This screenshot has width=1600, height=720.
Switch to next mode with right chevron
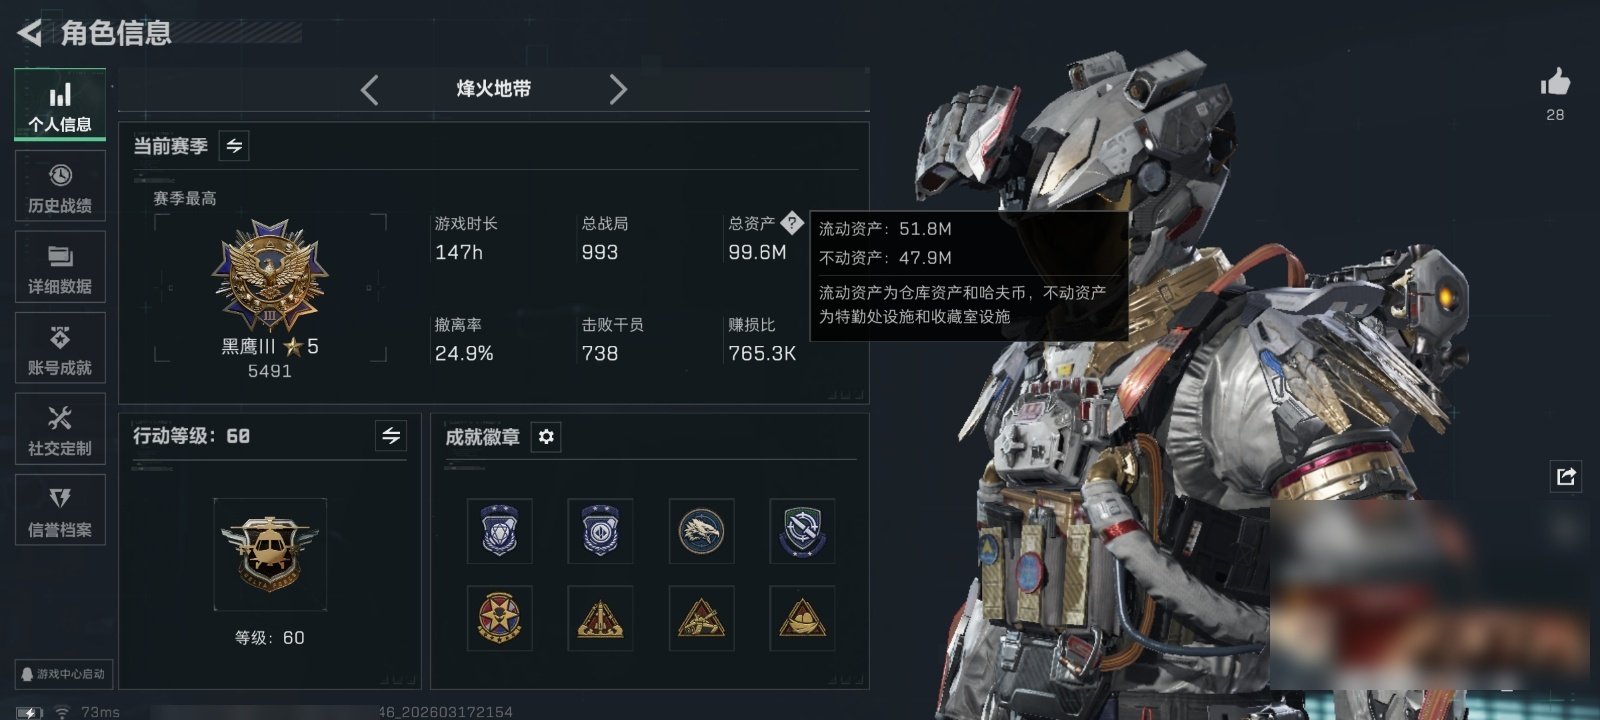coord(618,90)
